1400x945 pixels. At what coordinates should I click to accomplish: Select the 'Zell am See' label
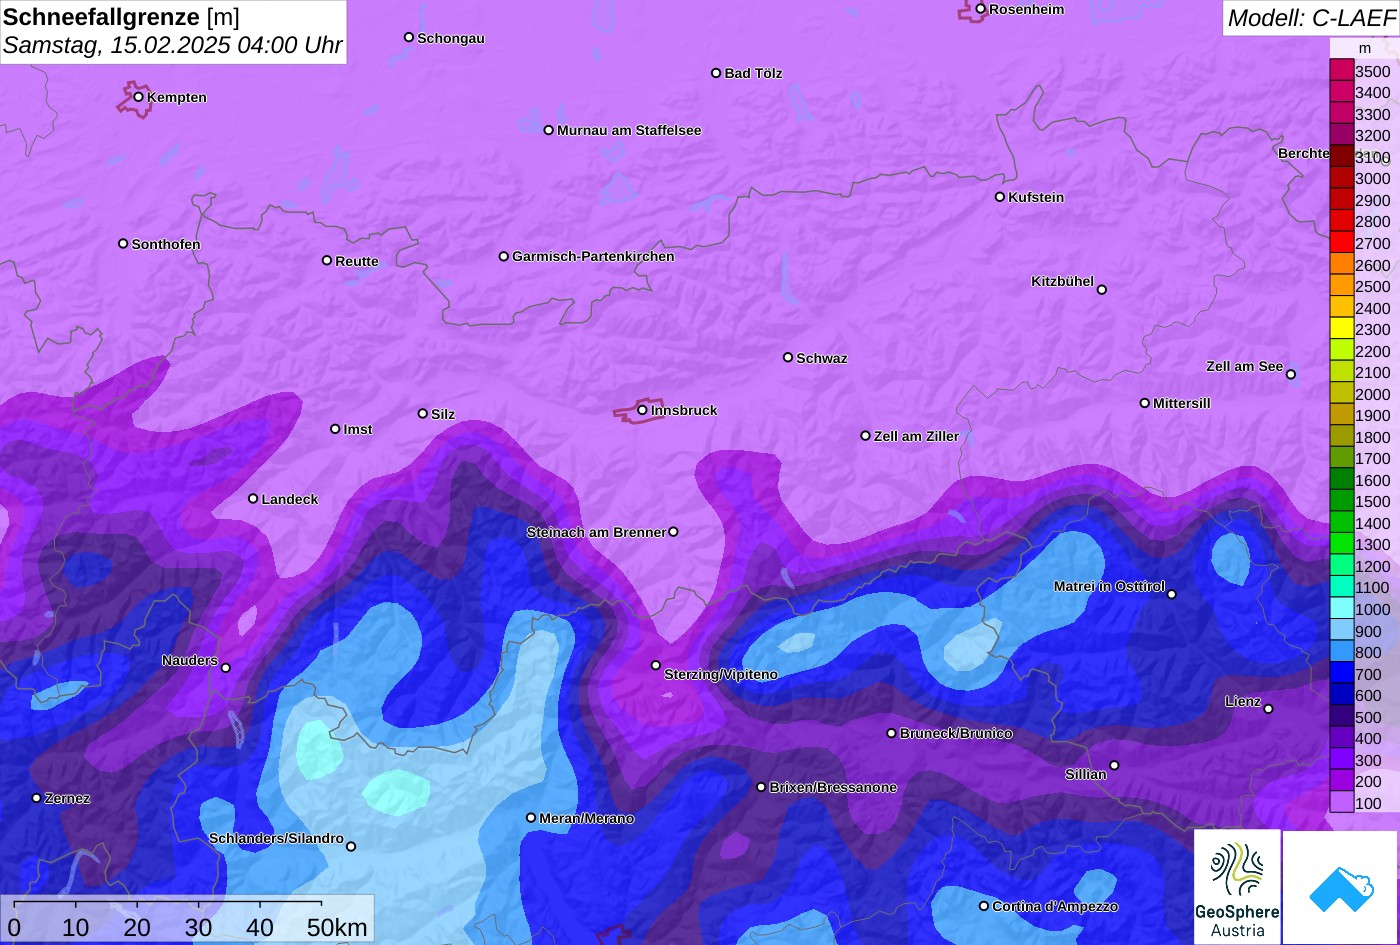(1244, 366)
